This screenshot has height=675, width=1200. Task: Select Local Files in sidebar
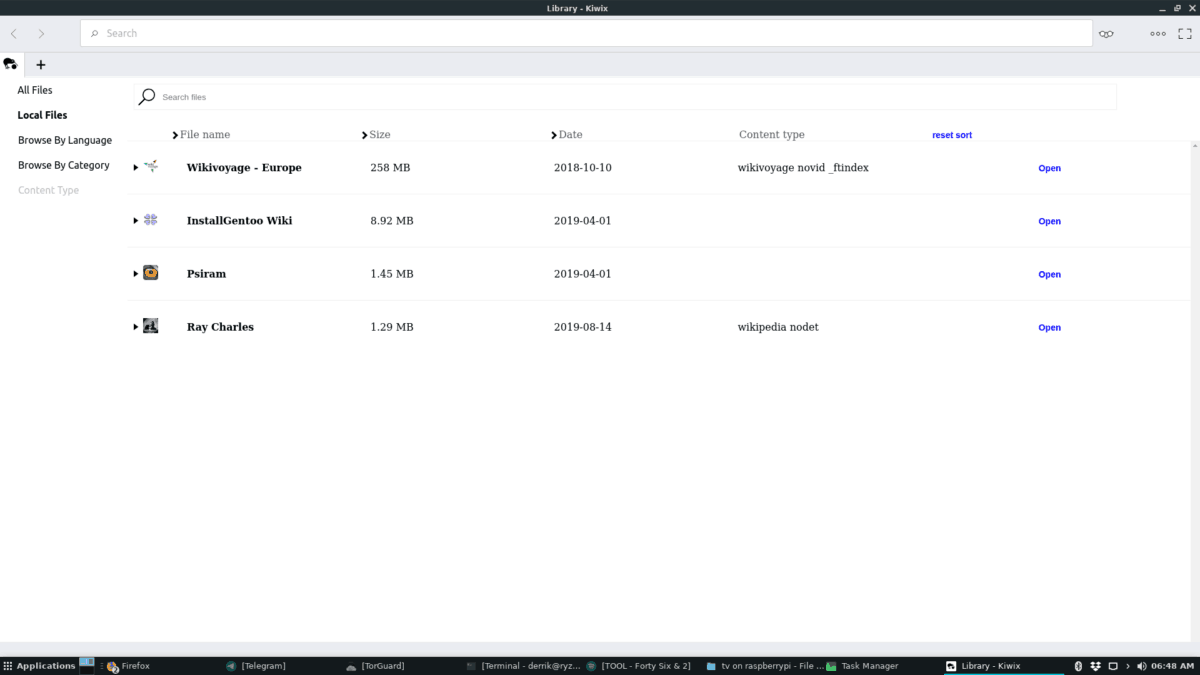[42, 115]
